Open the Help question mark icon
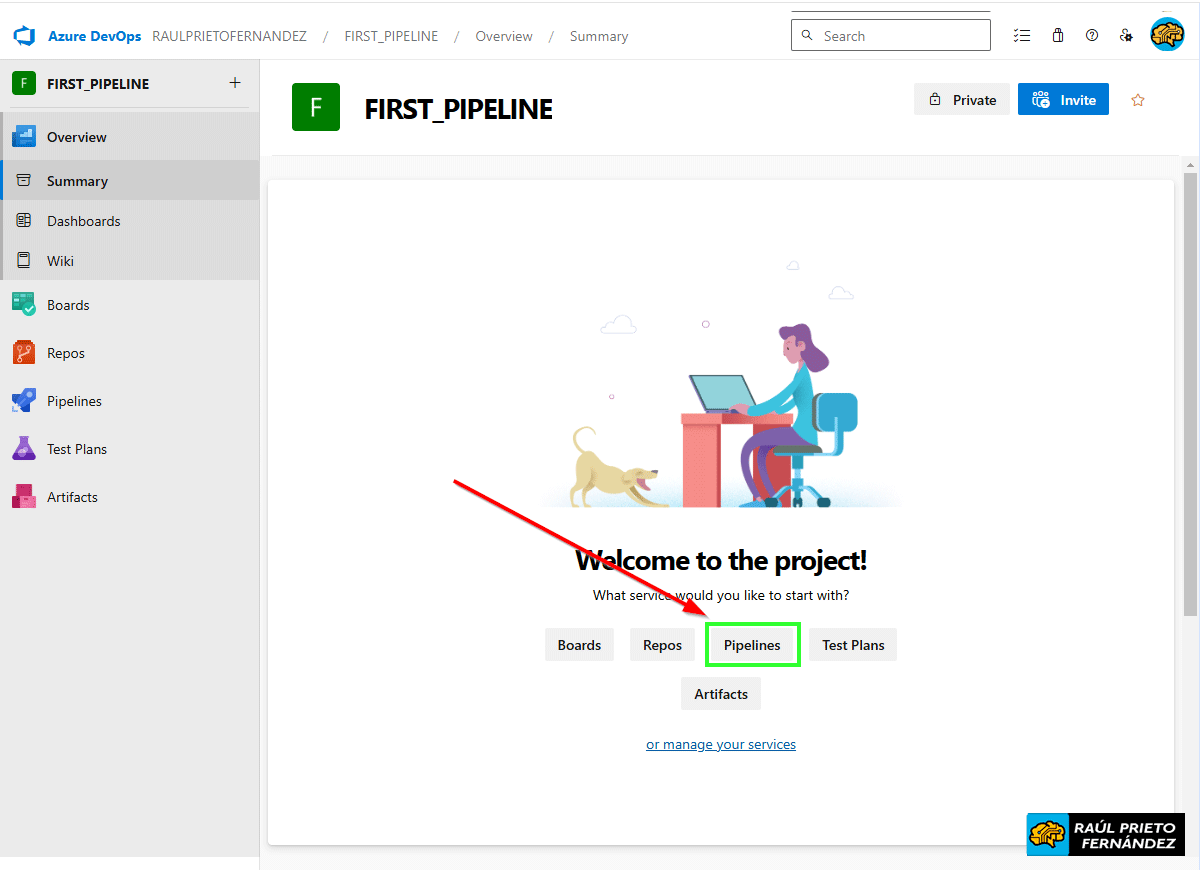Image resolution: width=1200 pixels, height=870 pixels. point(1092,36)
